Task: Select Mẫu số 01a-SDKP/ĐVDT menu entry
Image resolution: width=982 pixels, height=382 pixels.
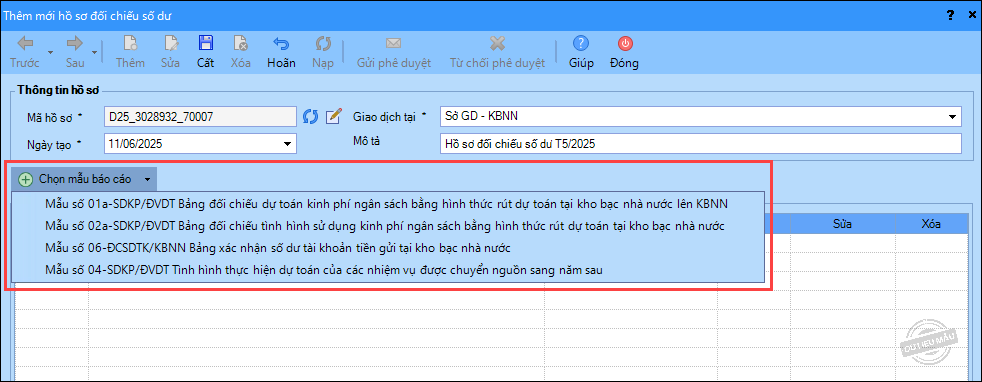Action: point(388,204)
